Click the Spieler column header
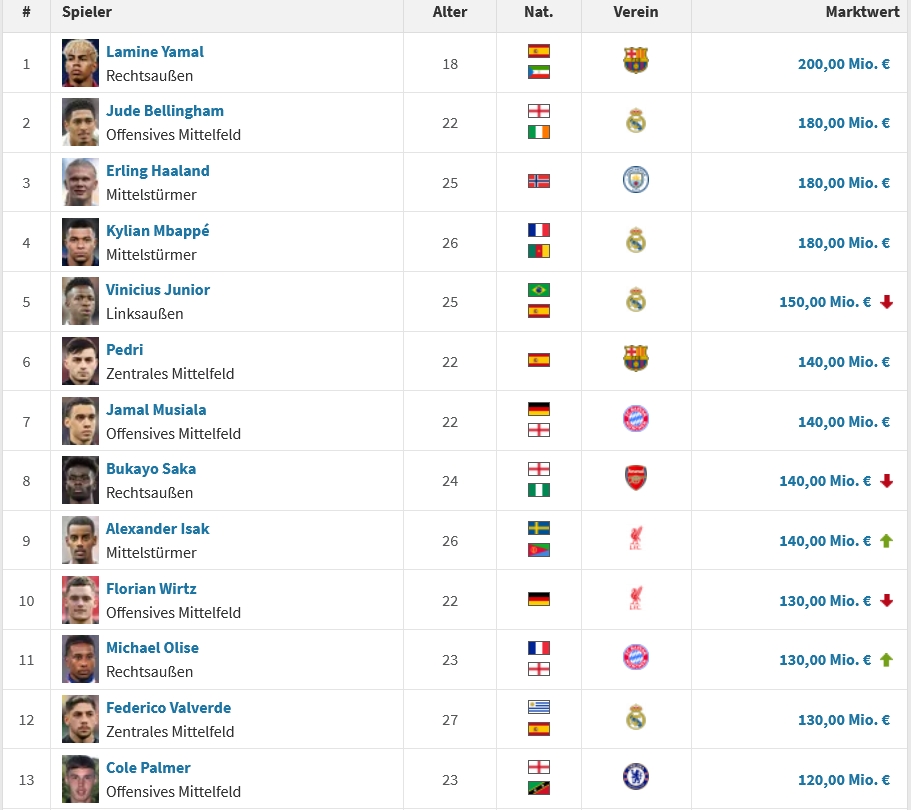 pos(87,12)
